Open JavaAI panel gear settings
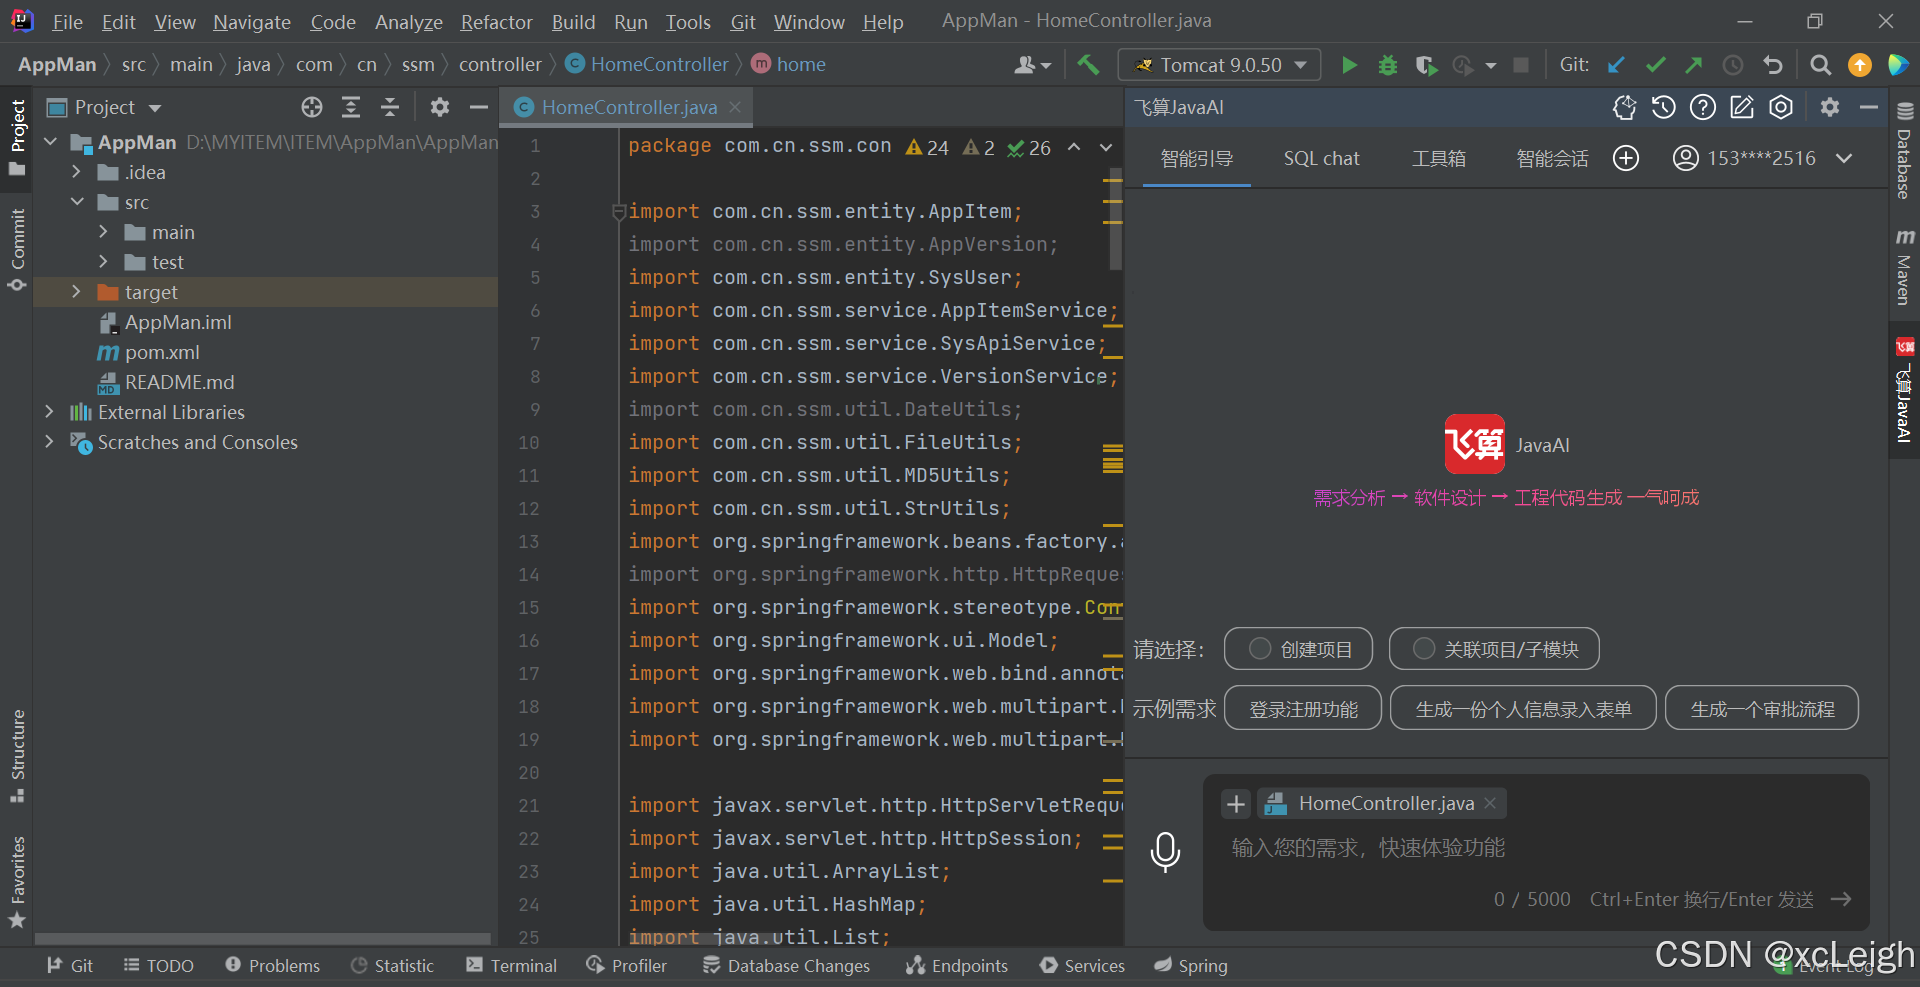Viewport: 1920px width, 987px height. tap(1830, 107)
